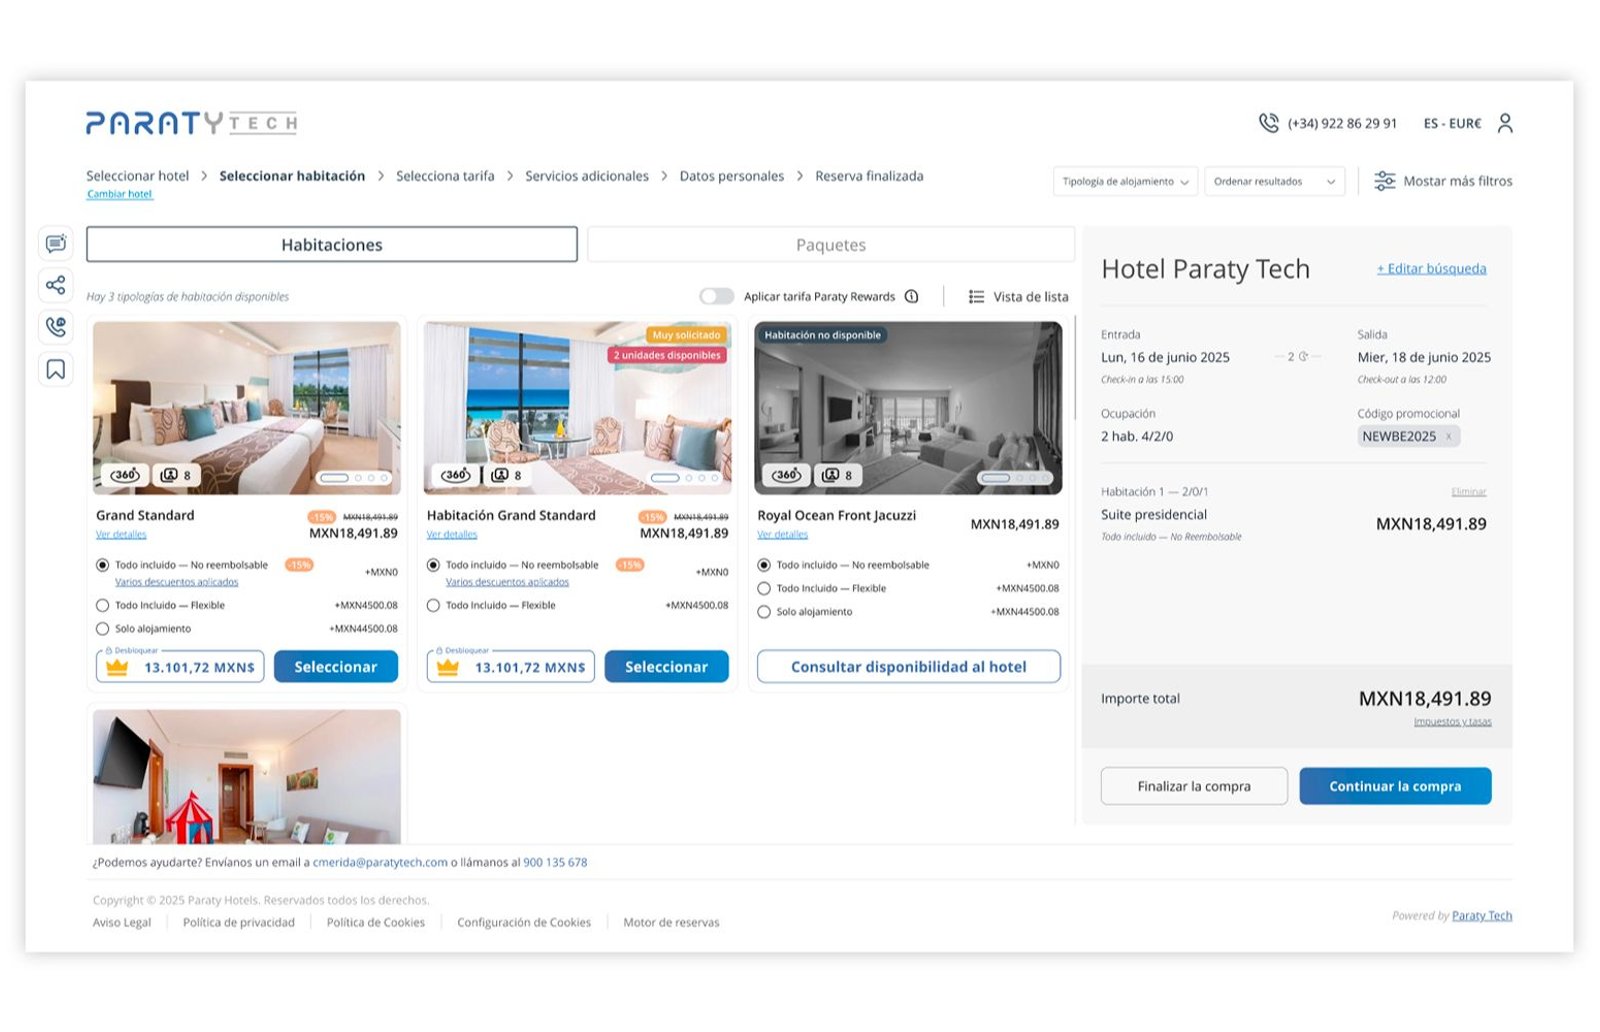
Task: Call 900 135 678 link in footer
Action: tap(555, 862)
